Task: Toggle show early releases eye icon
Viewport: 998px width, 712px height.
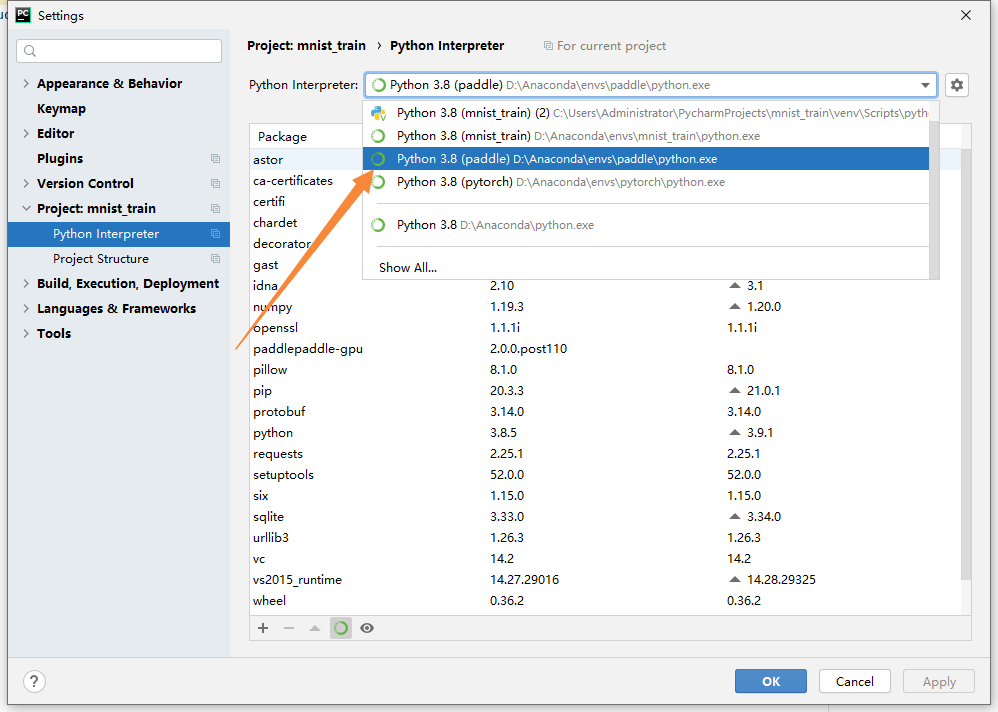Action: (x=367, y=628)
